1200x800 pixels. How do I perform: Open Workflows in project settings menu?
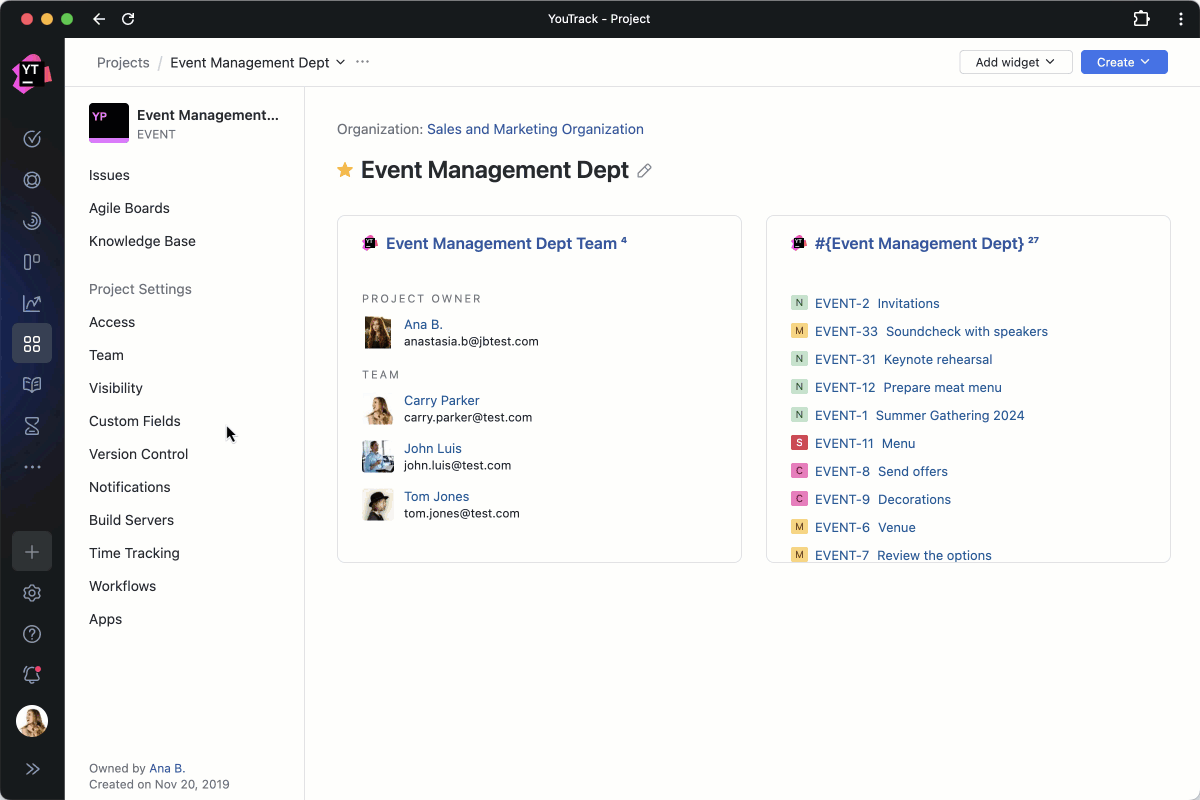point(122,586)
